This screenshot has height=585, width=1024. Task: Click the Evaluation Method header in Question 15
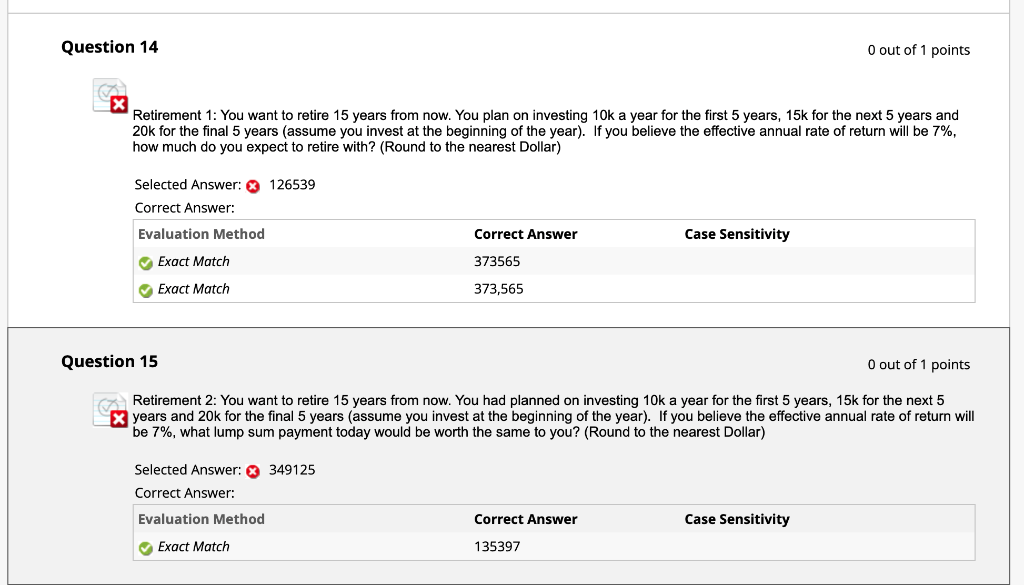coord(201,520)
